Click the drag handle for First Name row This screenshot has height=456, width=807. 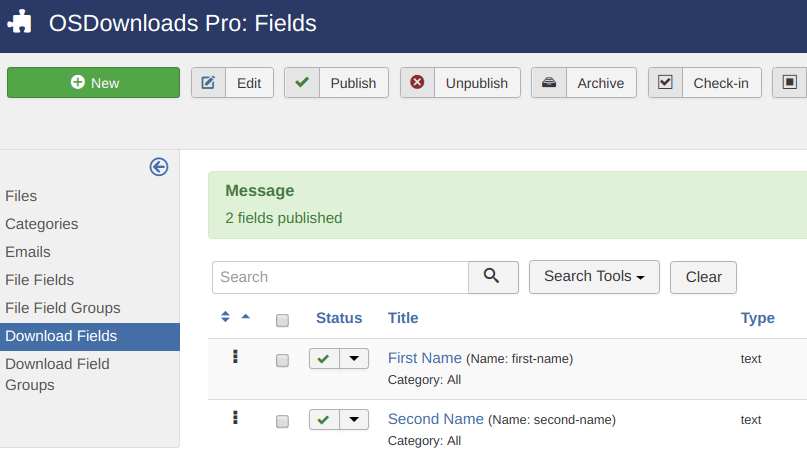[235, 356]
